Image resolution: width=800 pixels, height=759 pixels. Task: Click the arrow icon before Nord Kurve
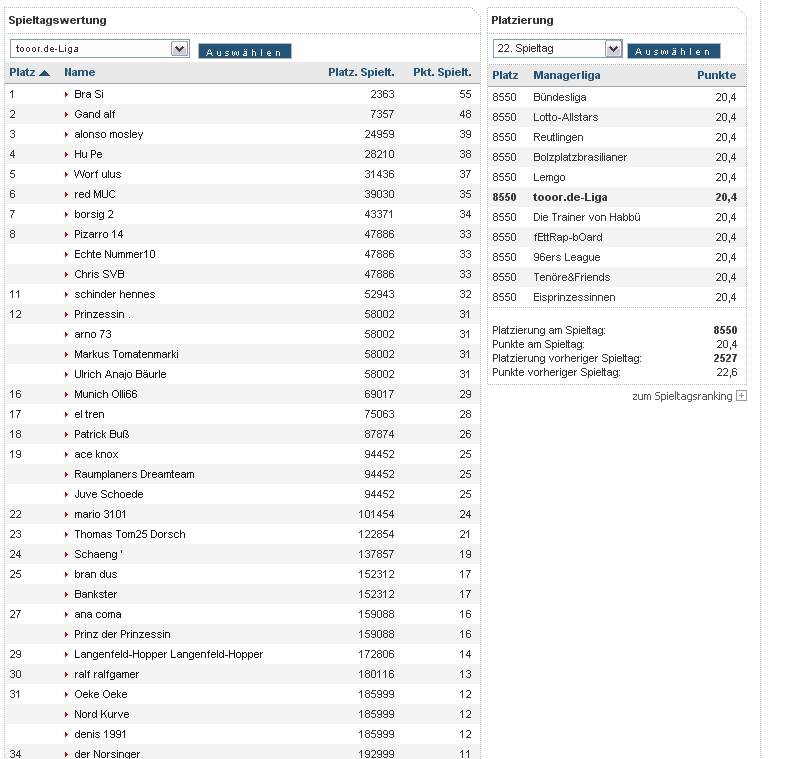click(67, 714)
